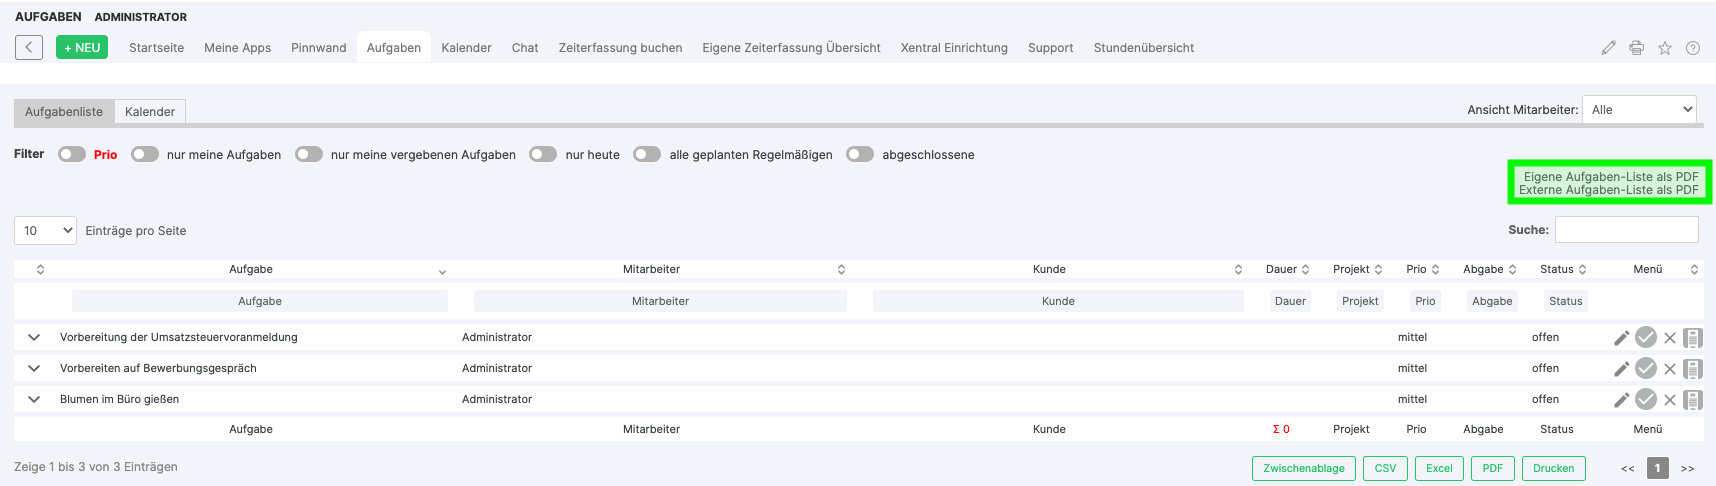This screenshot has height=486, width=1716.
Task: Expand the Blumen im Büro gießen row
Action: point(34,399)
